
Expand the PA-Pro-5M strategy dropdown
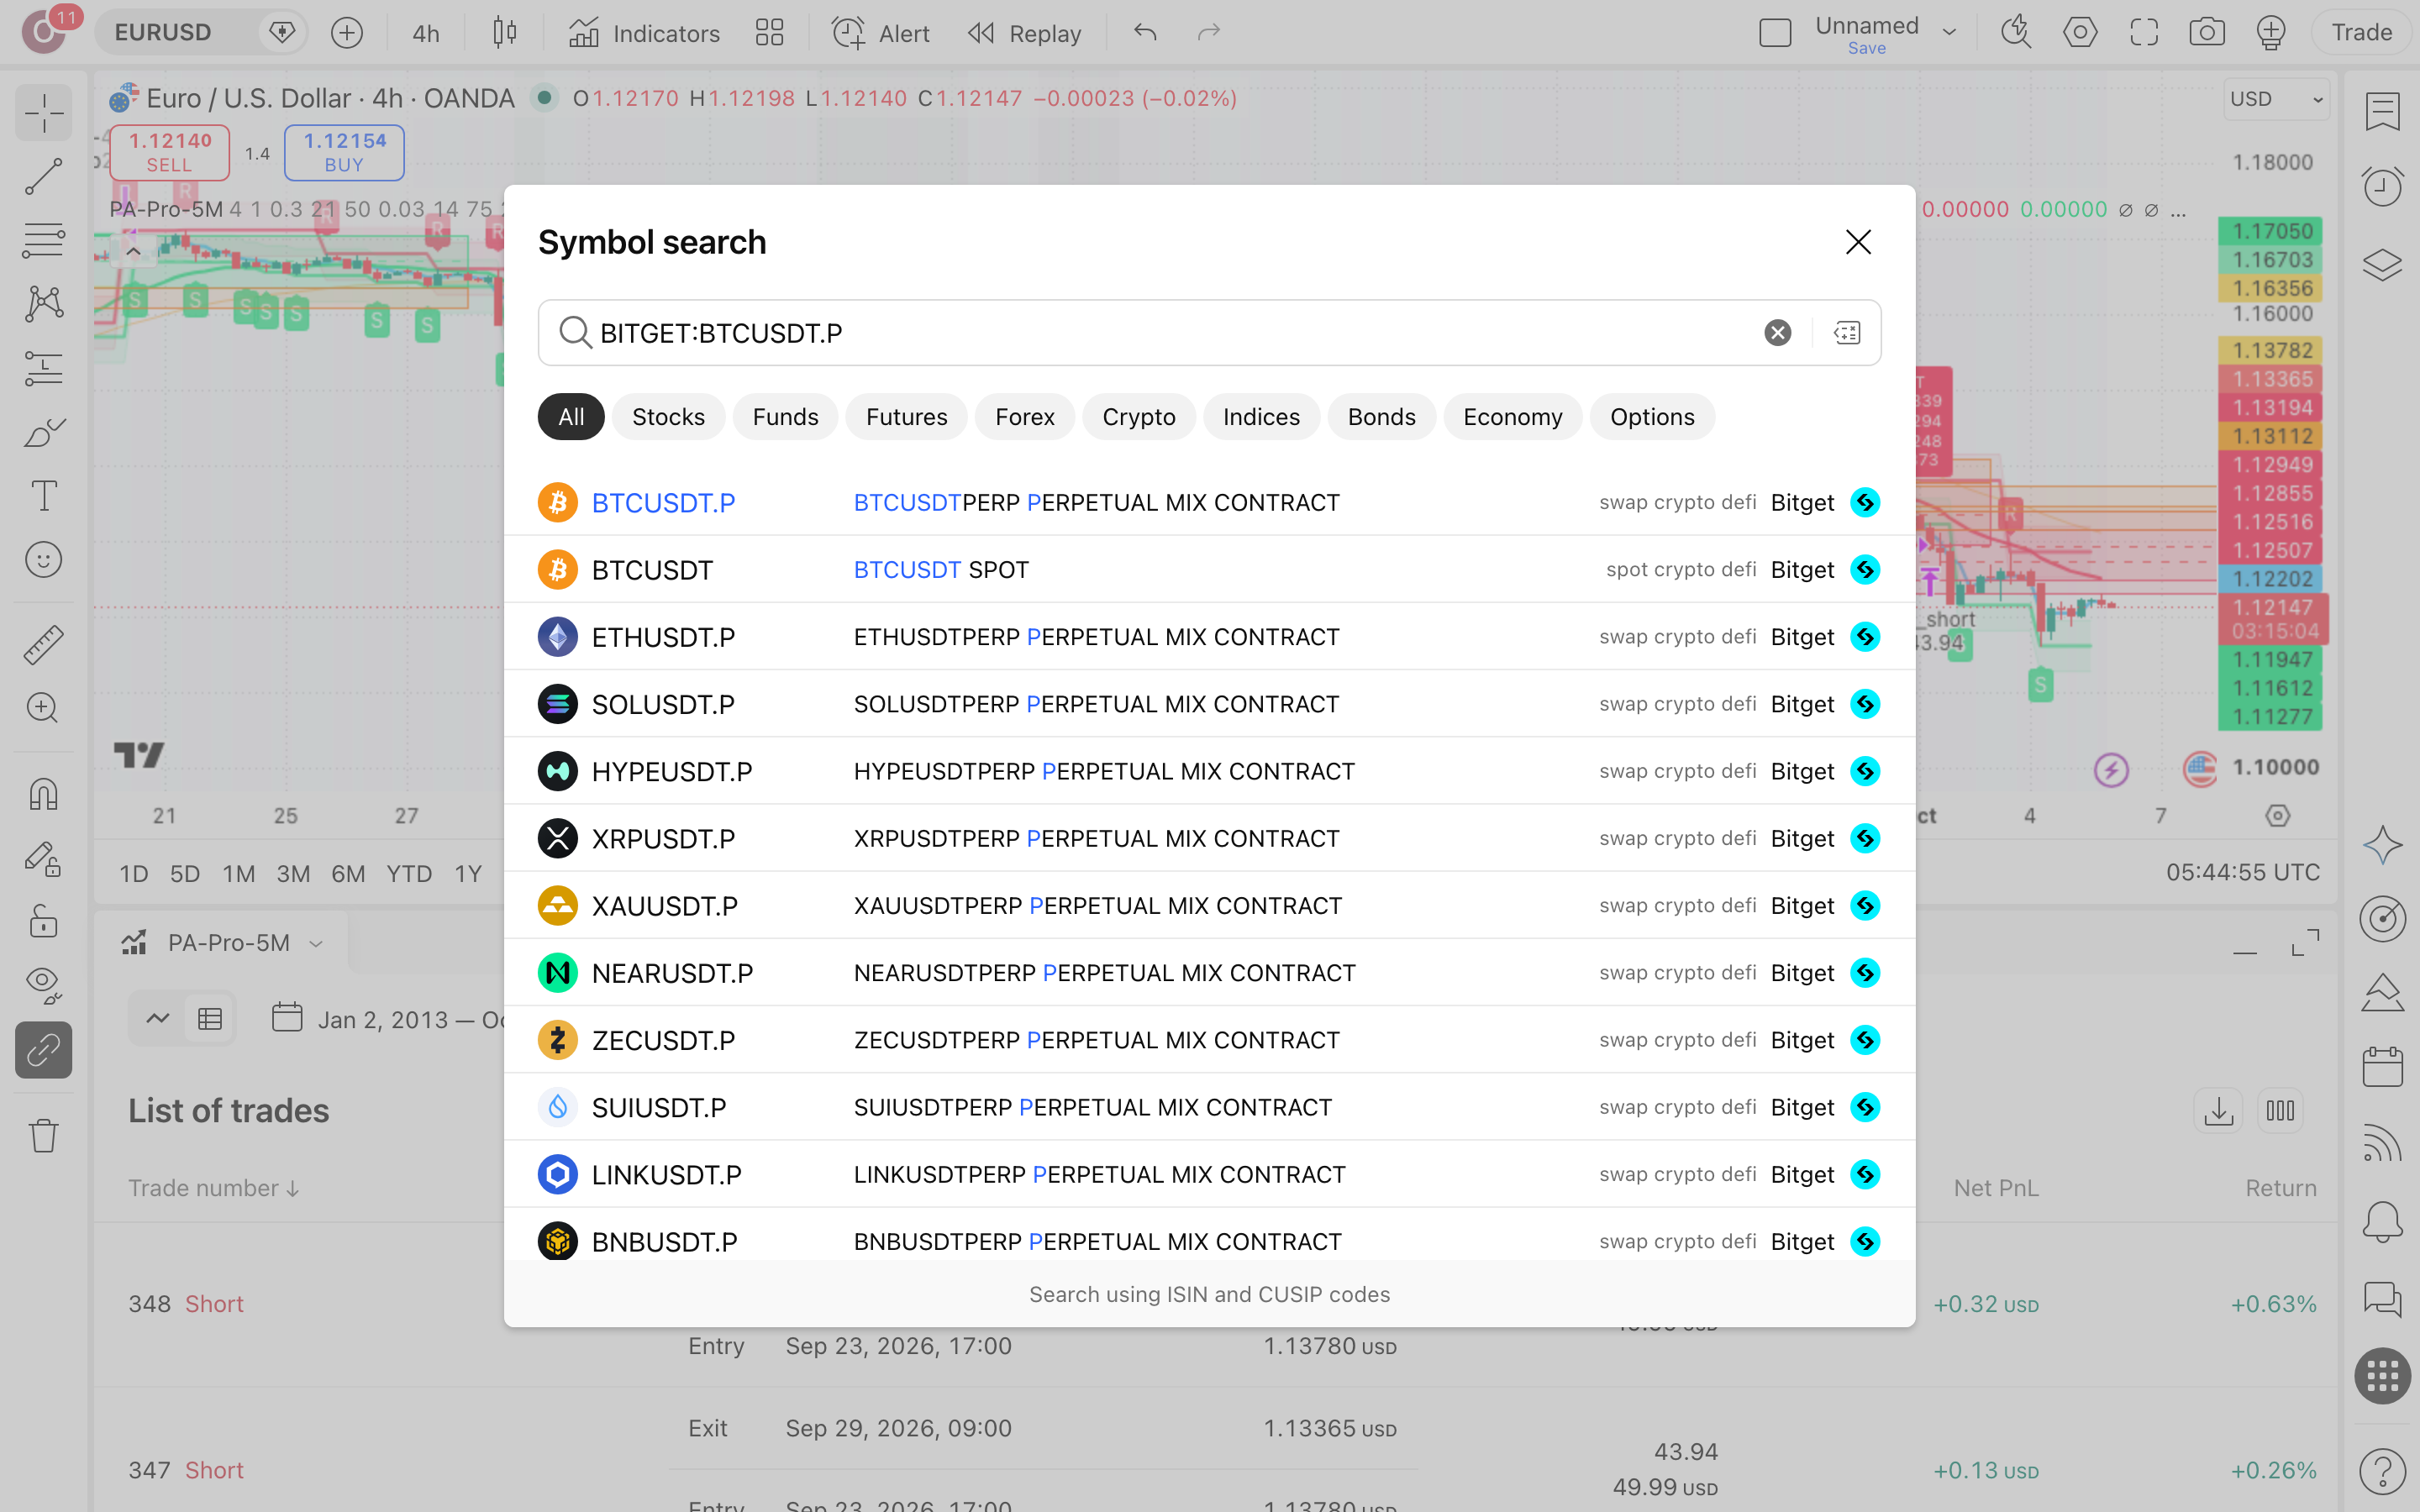[316, 943]
